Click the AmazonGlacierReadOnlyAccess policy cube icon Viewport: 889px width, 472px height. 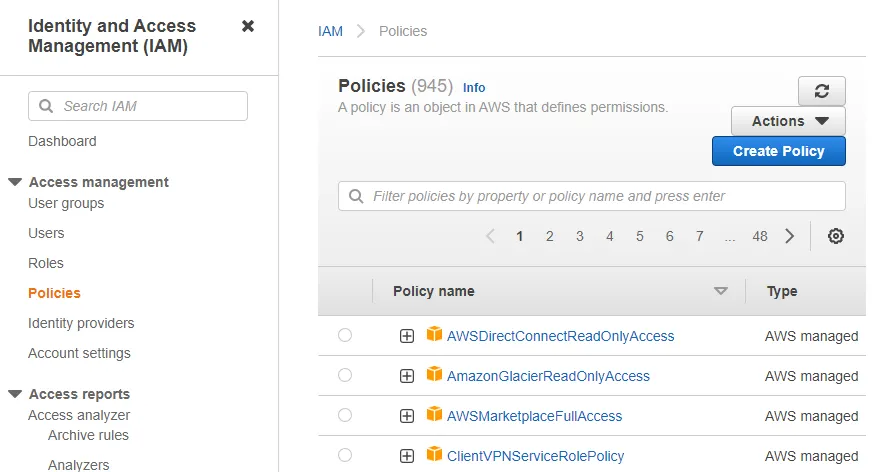click(434, 375)
